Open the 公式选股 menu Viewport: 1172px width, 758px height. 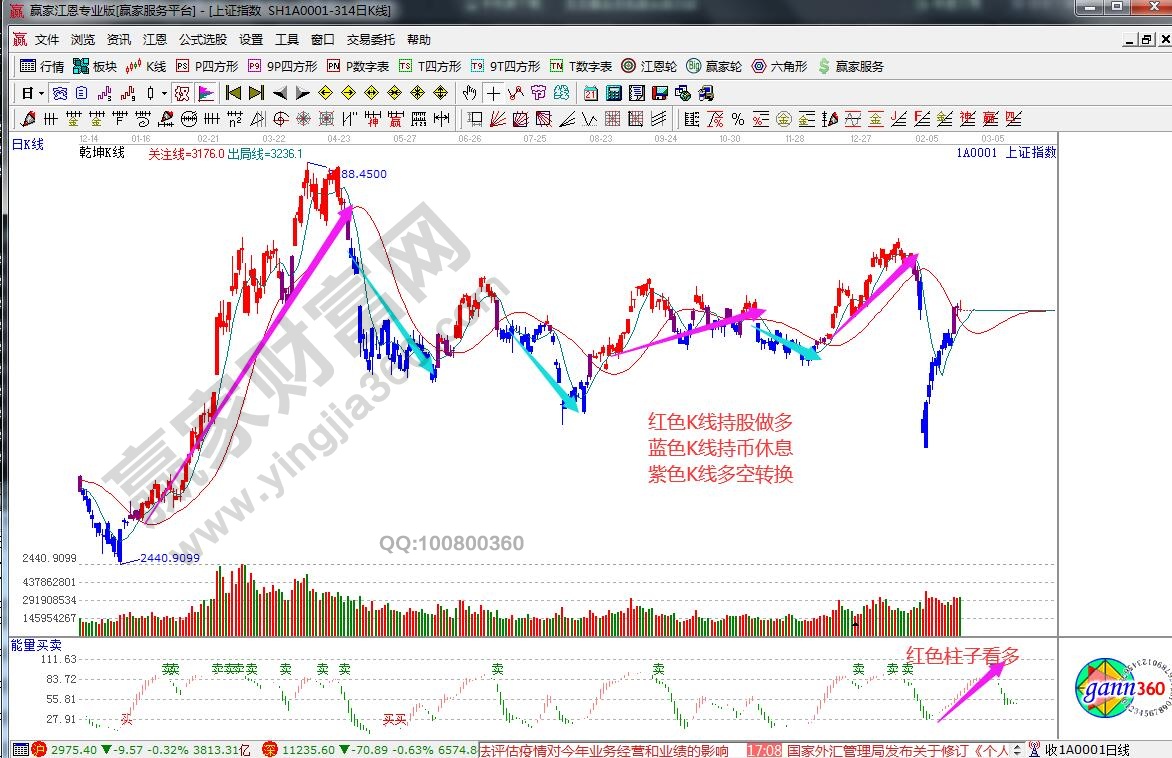[203, 40]
